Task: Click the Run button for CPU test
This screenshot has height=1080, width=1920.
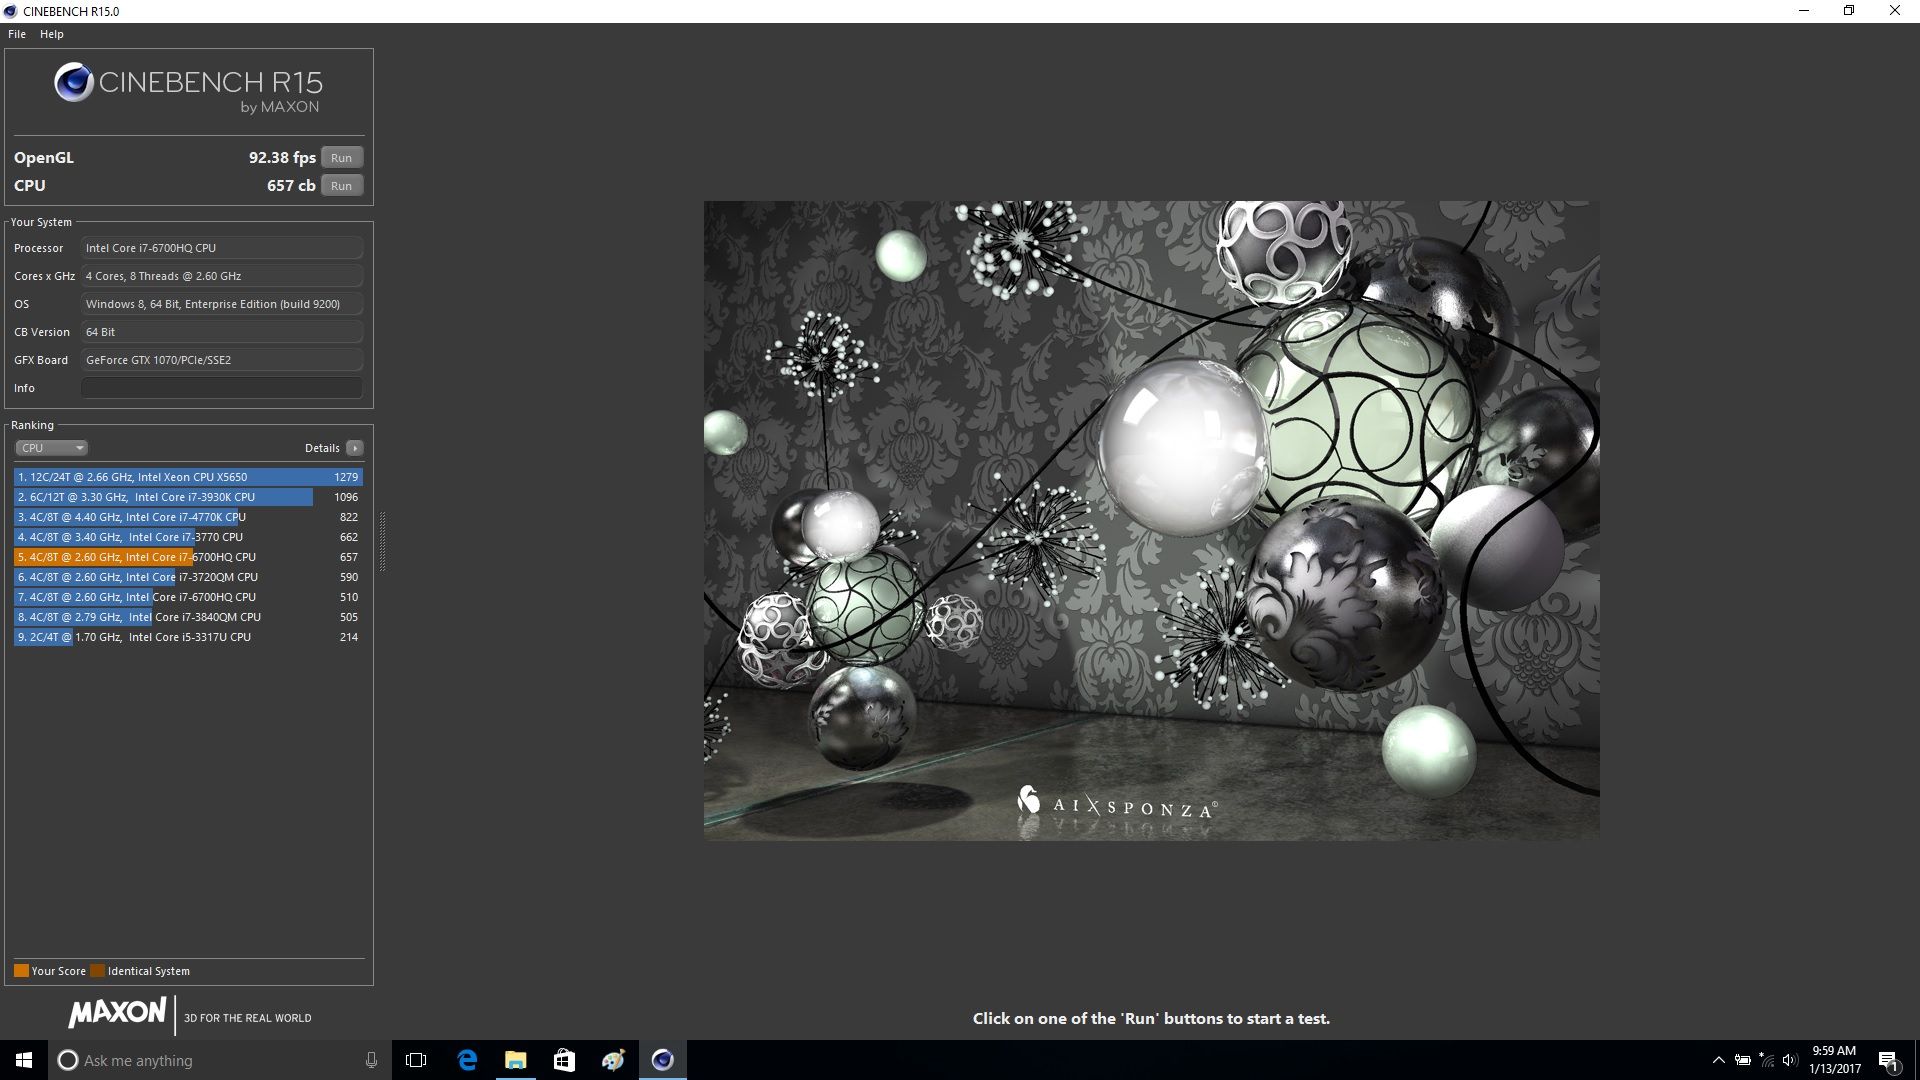Action: [342, 185]
